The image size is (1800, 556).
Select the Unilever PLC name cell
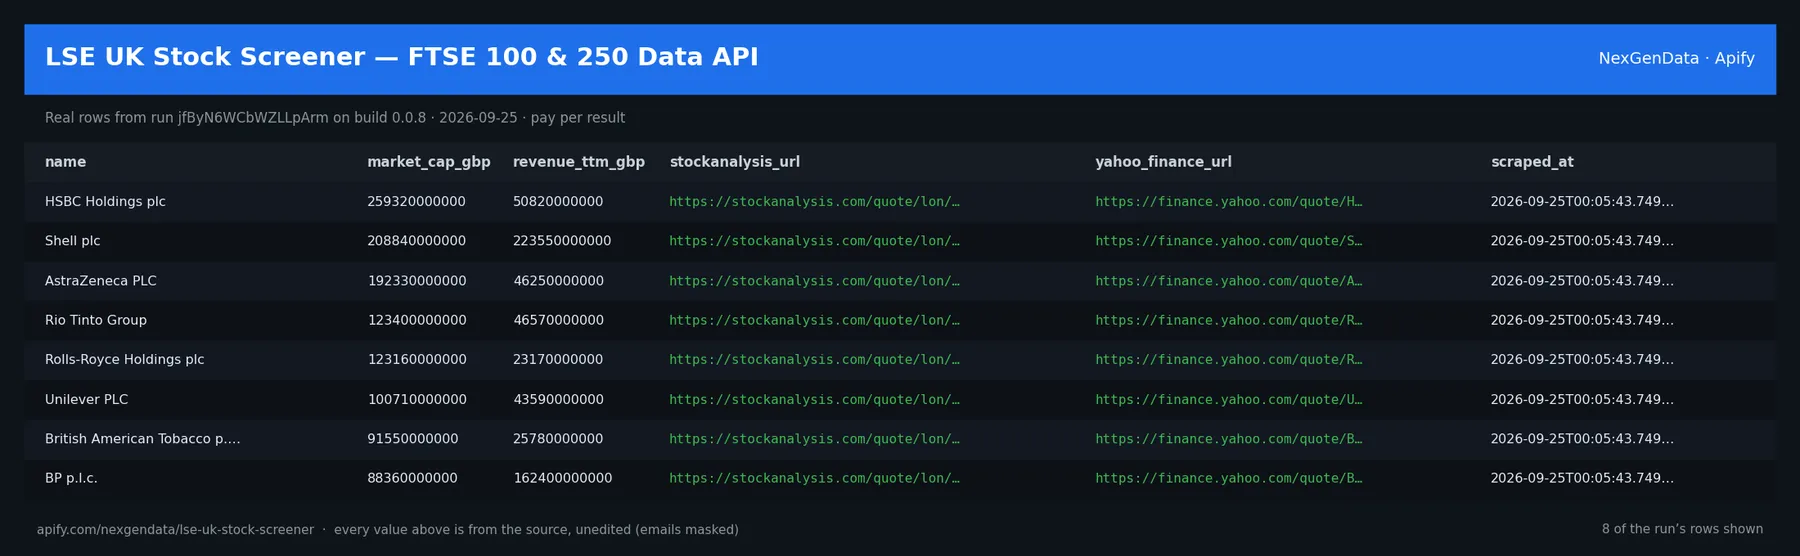(87, 399)
